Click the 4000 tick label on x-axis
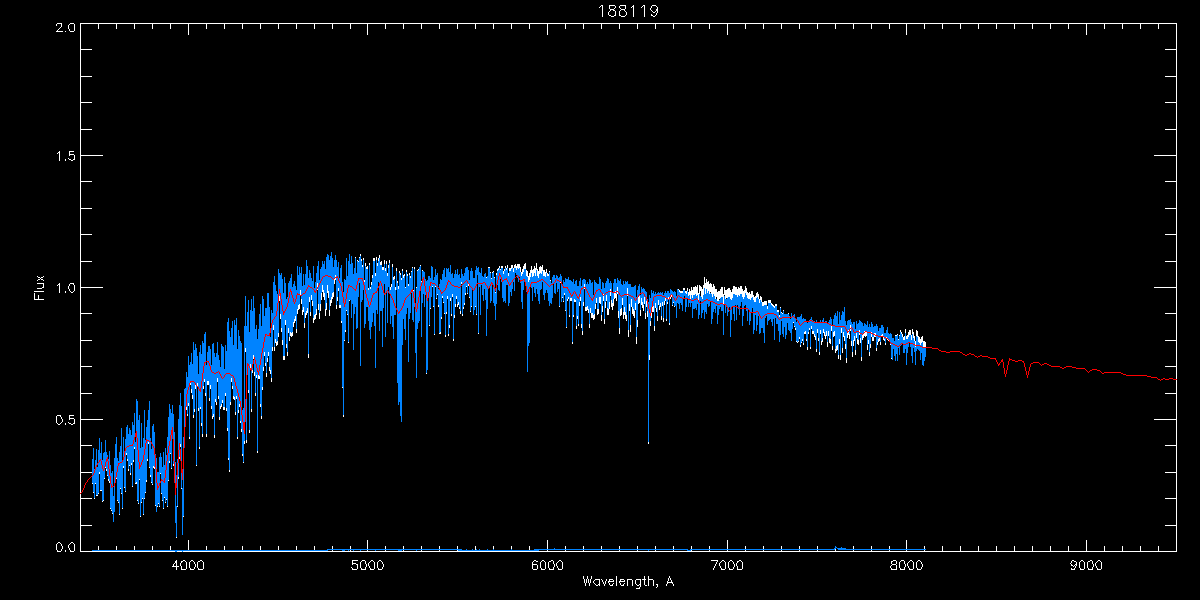1200x600 pixels. [188, 564]
